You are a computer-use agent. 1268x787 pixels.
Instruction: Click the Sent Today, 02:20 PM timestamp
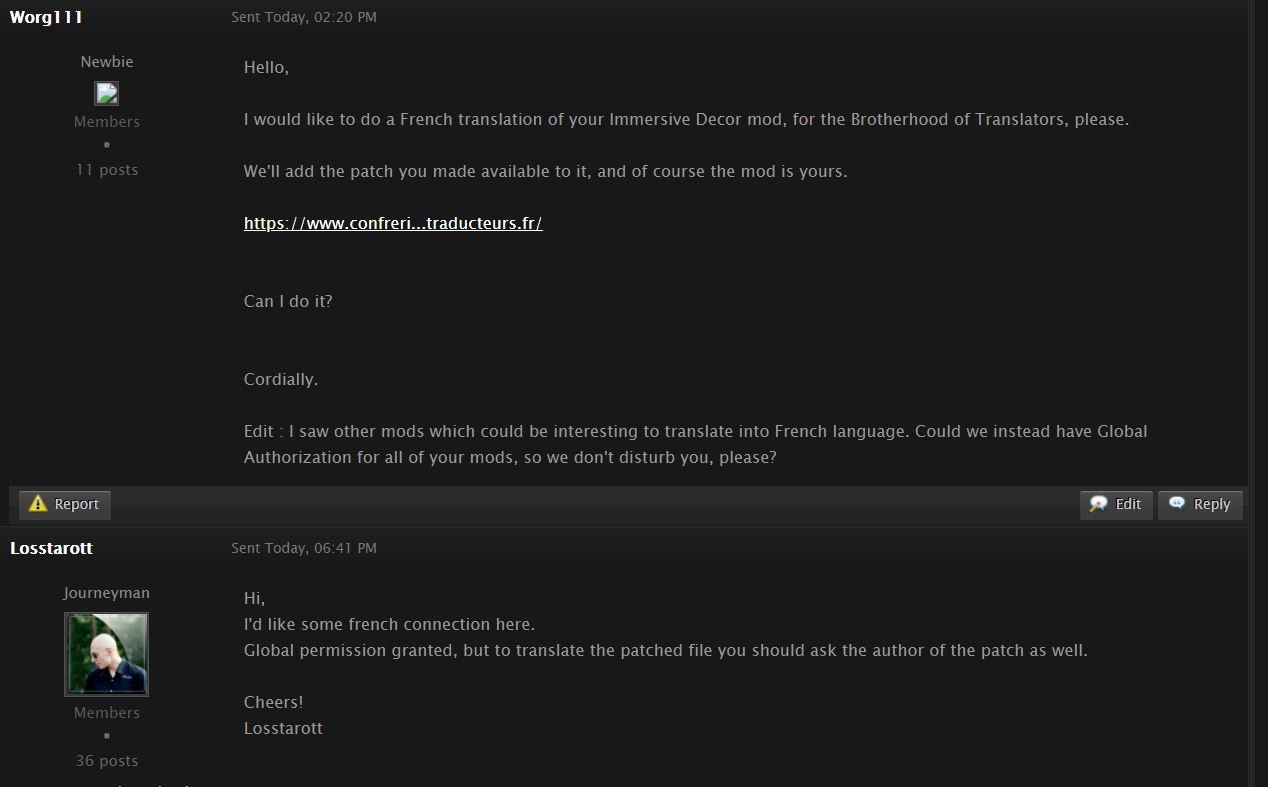(x=304, y=17)
